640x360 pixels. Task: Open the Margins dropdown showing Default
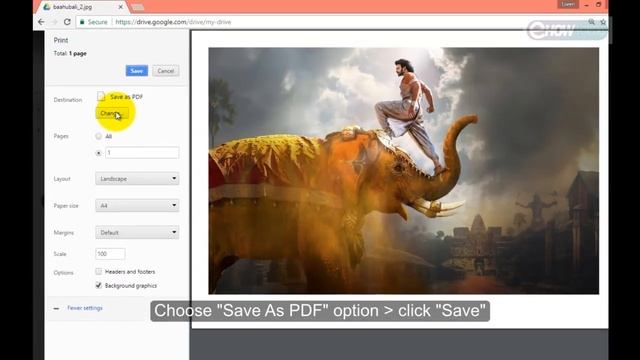[137, 232]
